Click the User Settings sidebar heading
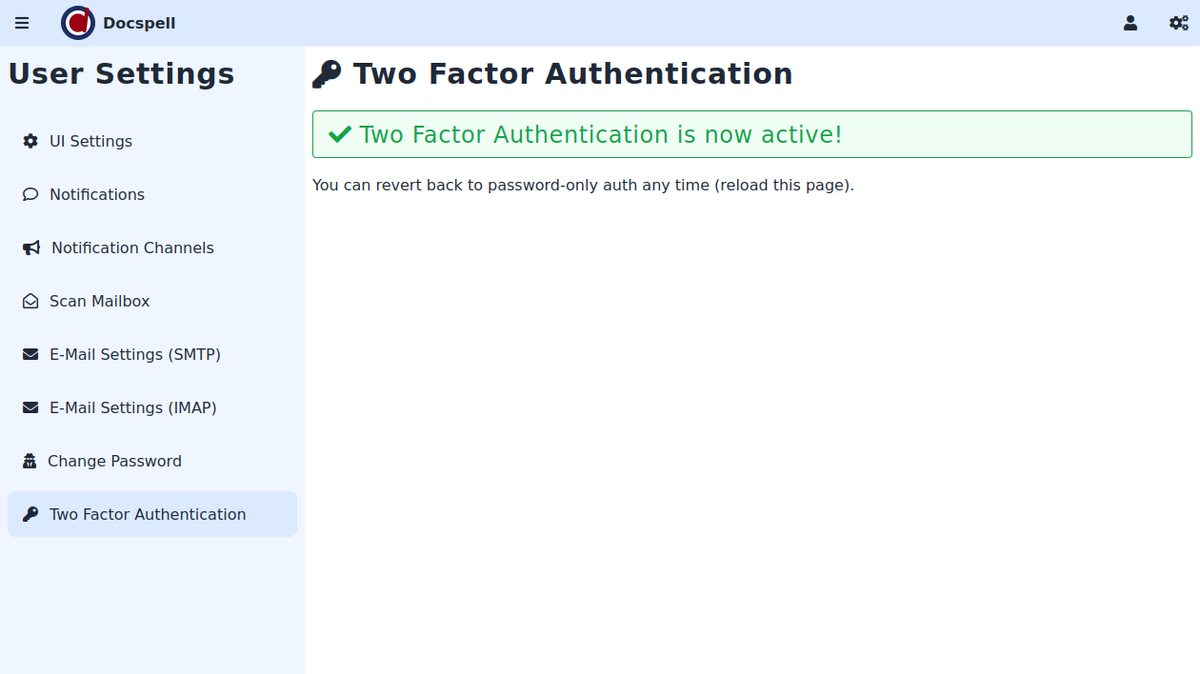 [x=121, y=74]
